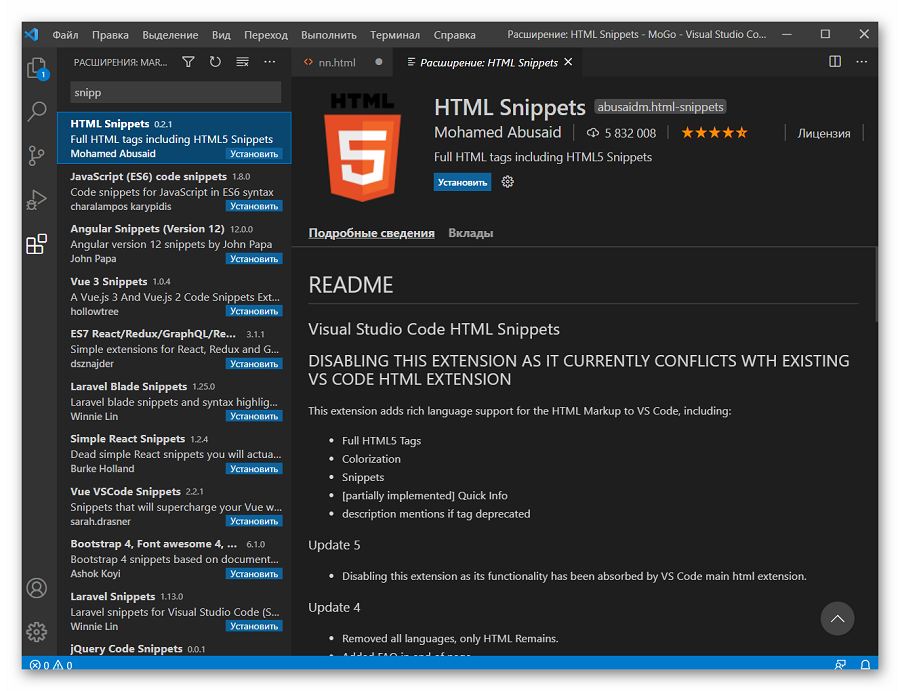The height and width of the screenshot is (691, 900).
Task: Select jQuery Code Snippets in the list
Action: 174,649
